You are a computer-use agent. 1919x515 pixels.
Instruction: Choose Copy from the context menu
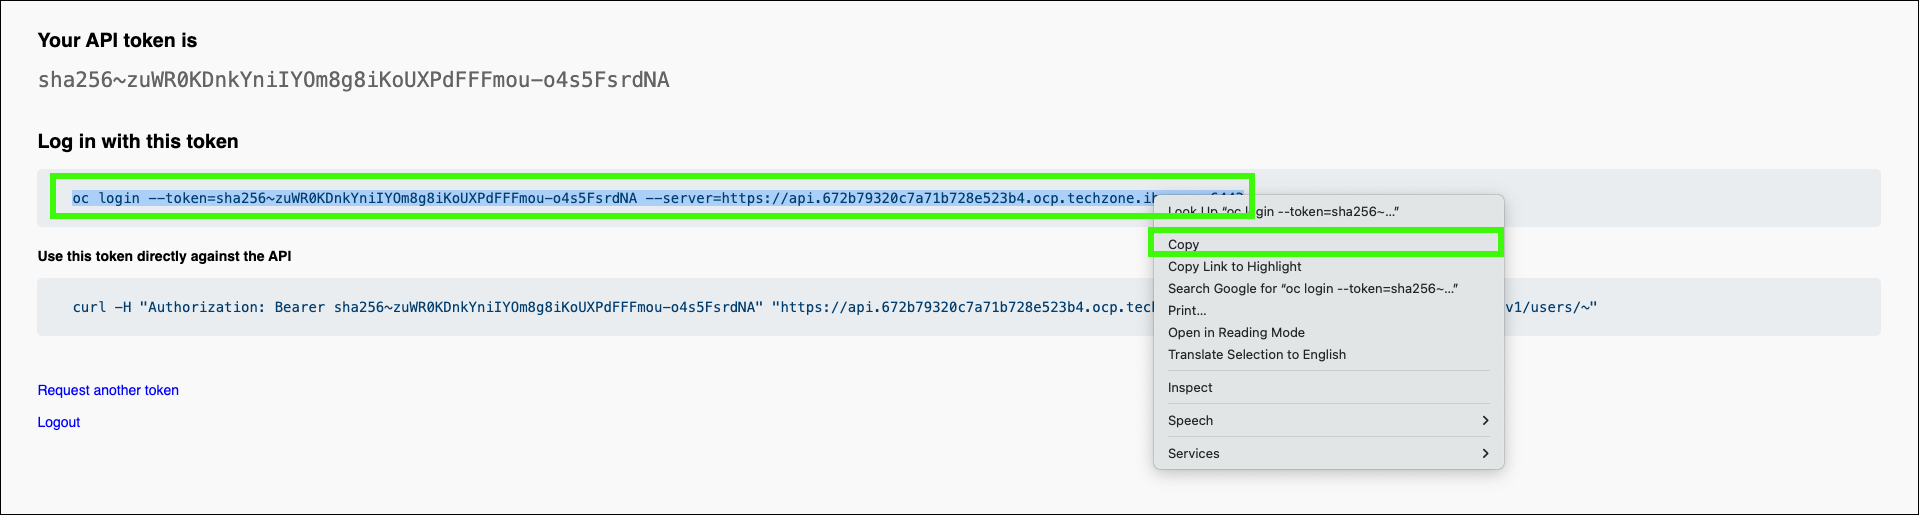pos(1184,244)
